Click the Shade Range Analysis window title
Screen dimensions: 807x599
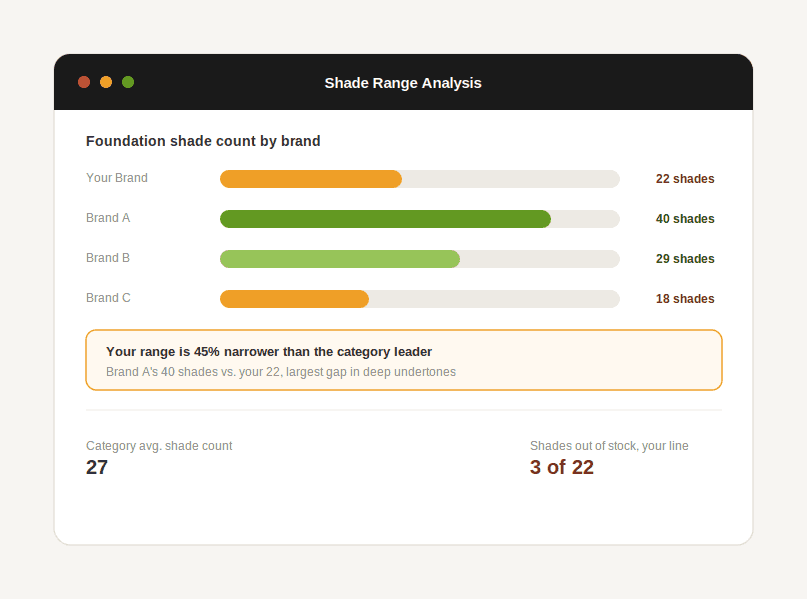[403, 83]
